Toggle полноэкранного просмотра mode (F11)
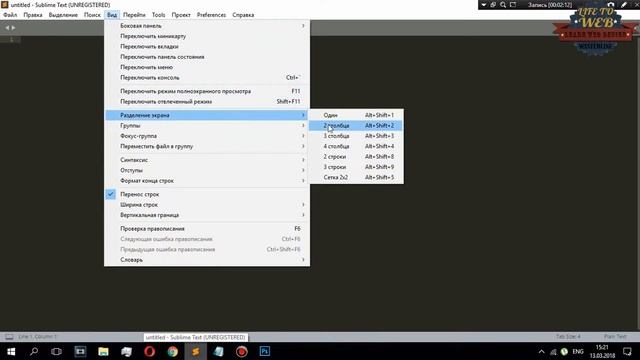This screenshot has width=640, height=360. [x=207, y=91]
